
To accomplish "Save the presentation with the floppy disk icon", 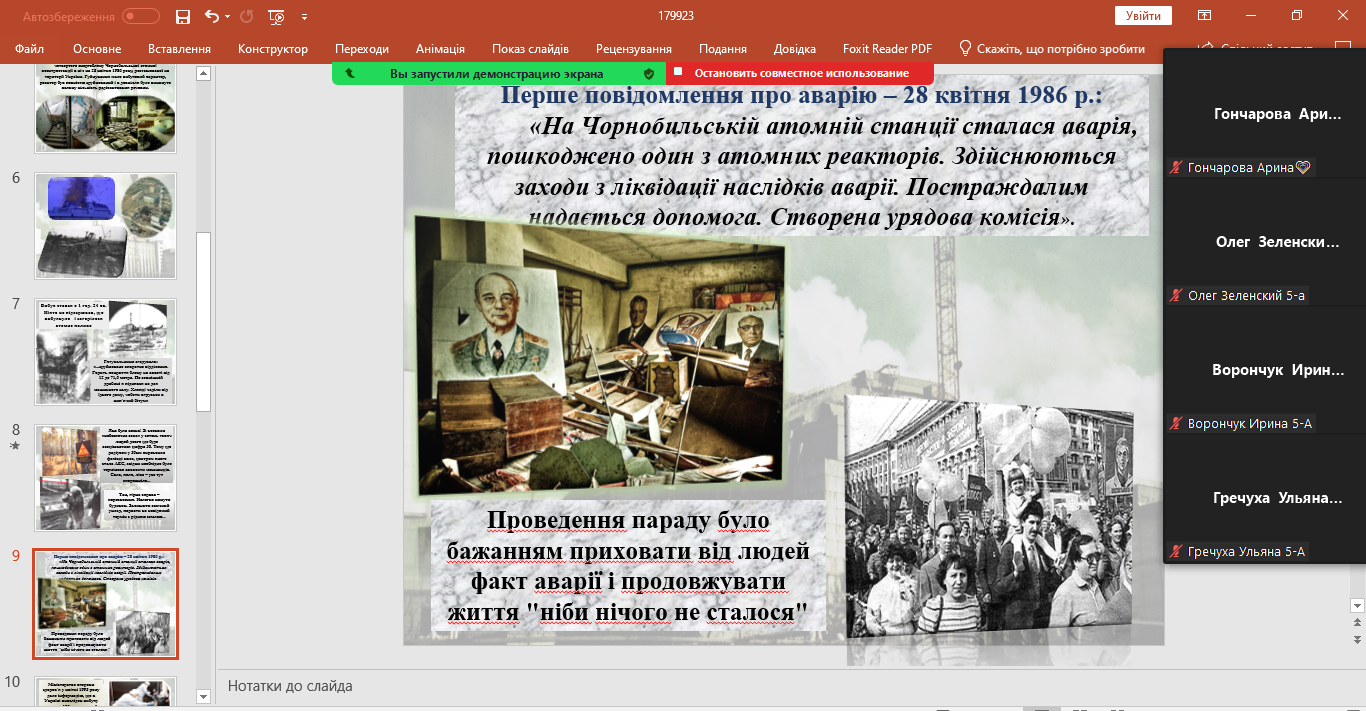I will (182, 16).
